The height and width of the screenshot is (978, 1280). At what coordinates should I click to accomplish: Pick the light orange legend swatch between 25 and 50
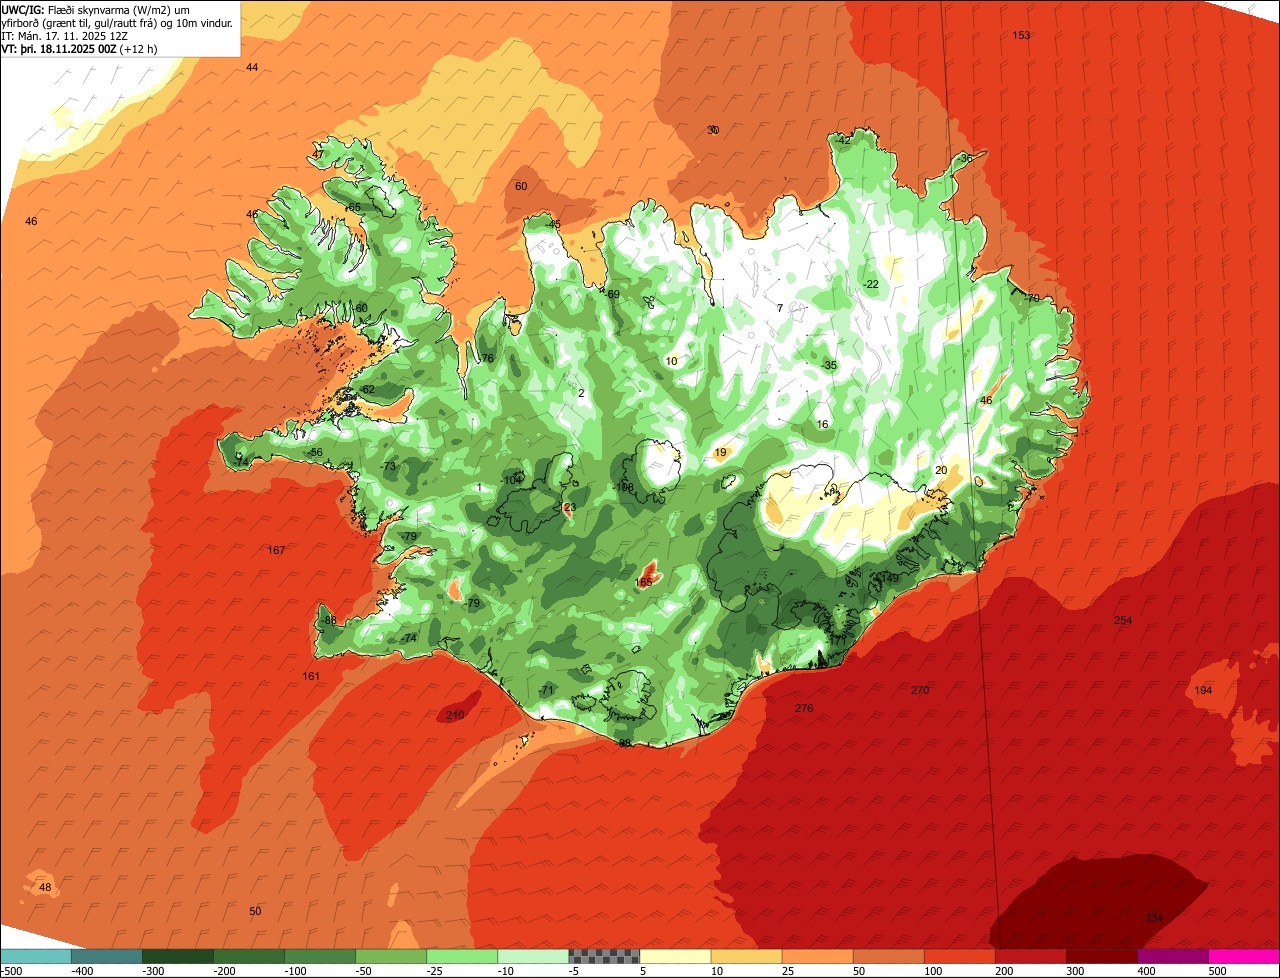(x=817, y=956)
